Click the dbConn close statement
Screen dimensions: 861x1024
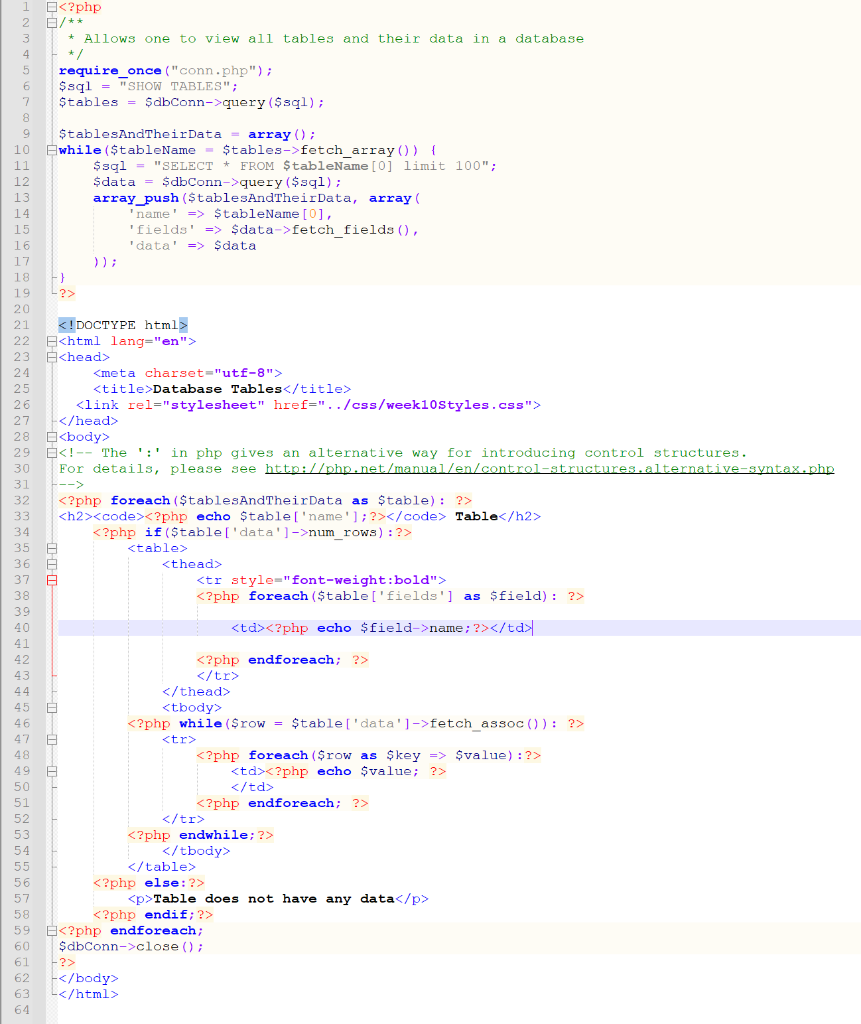click(130, 946)
